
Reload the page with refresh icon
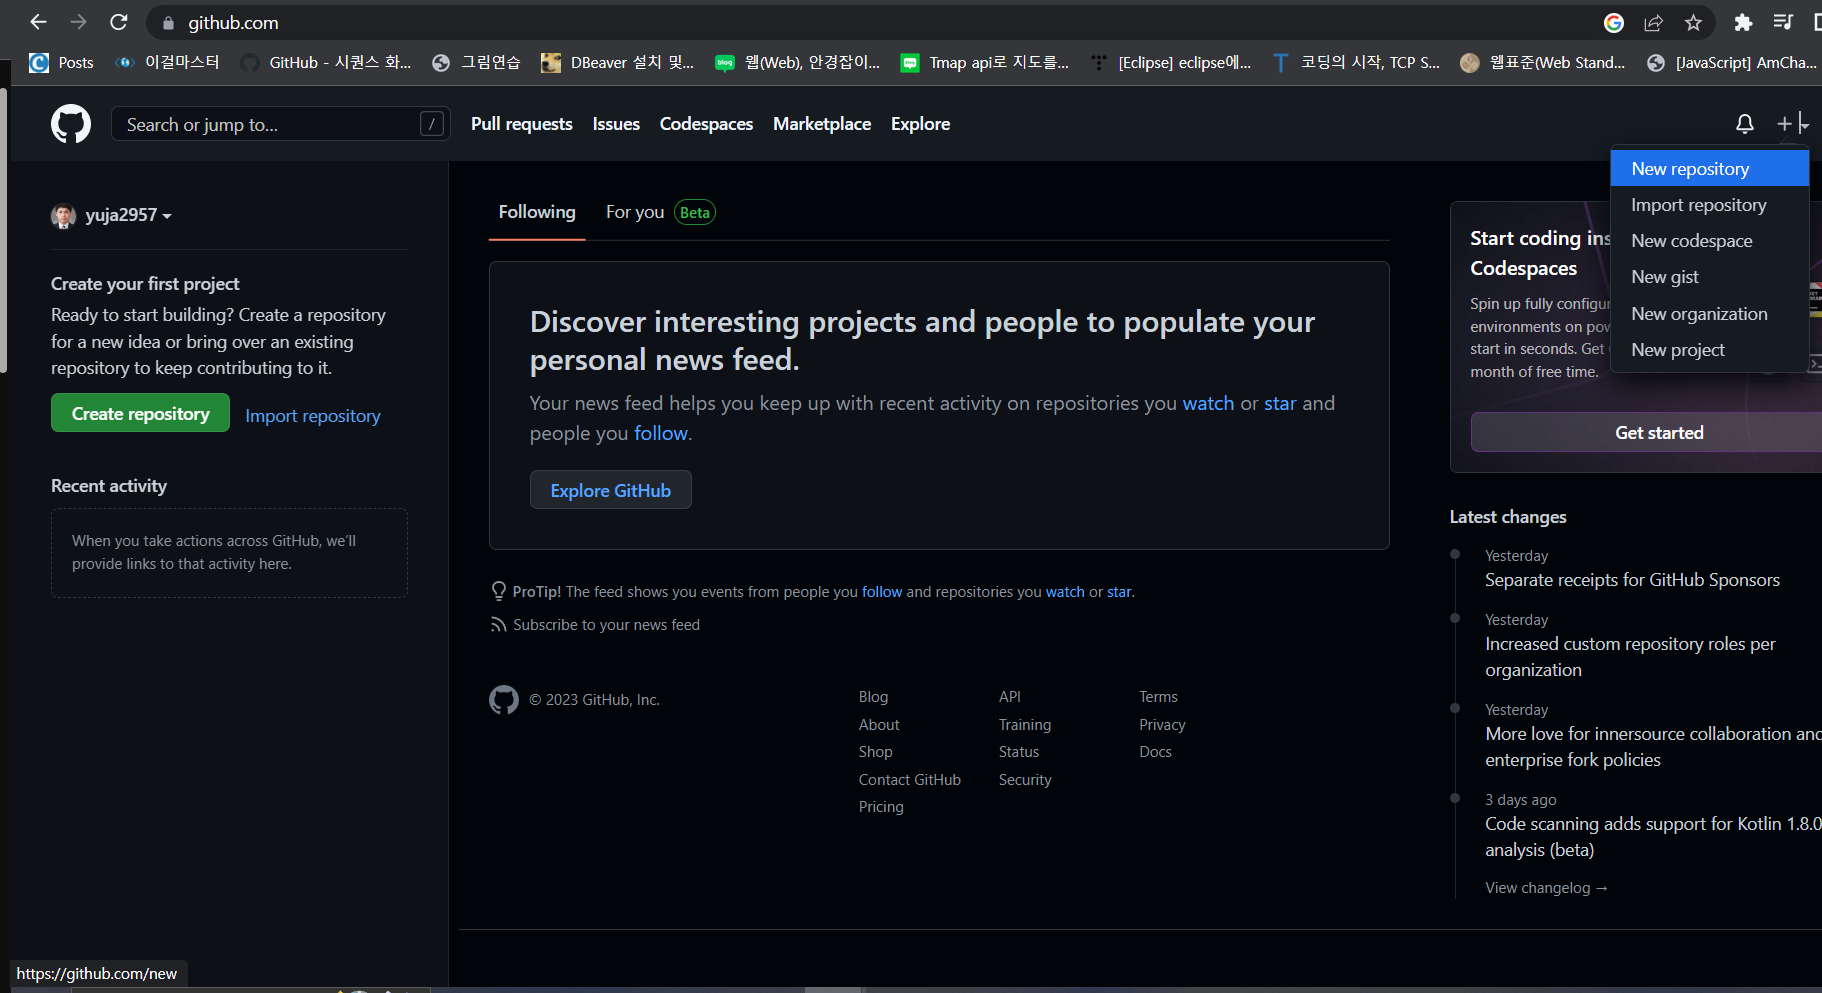[x=118, y=22]
